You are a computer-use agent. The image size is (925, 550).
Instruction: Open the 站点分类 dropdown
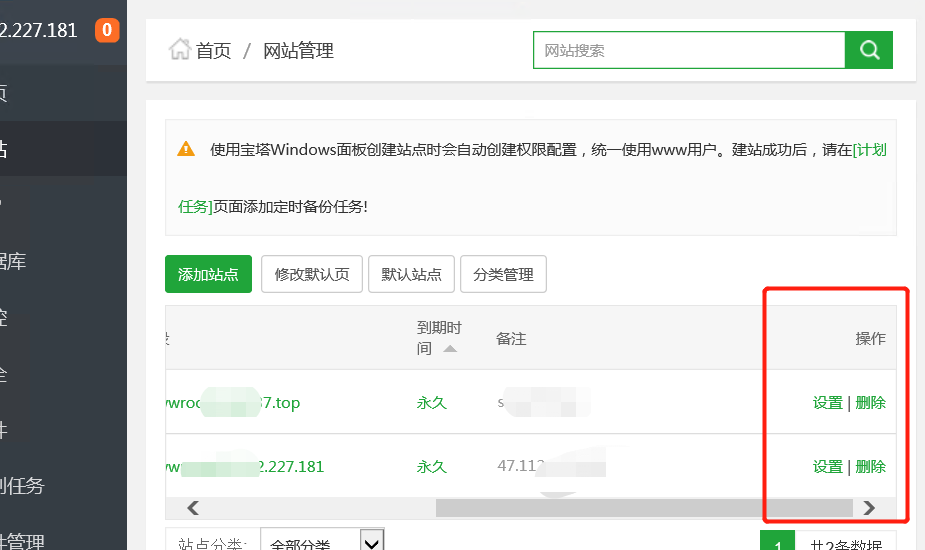click(322, 541)
